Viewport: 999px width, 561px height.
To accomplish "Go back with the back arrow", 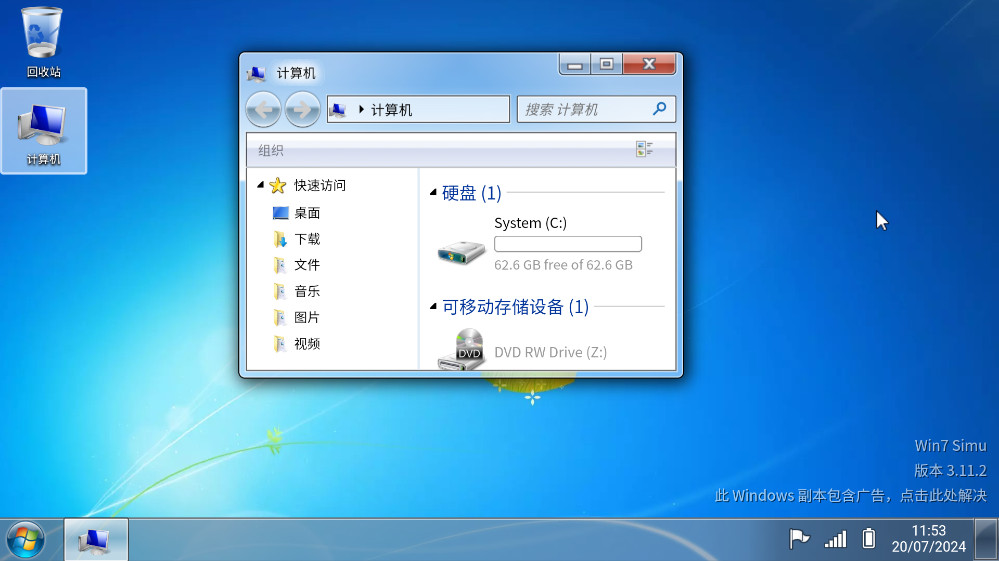I will coord(263,110).
